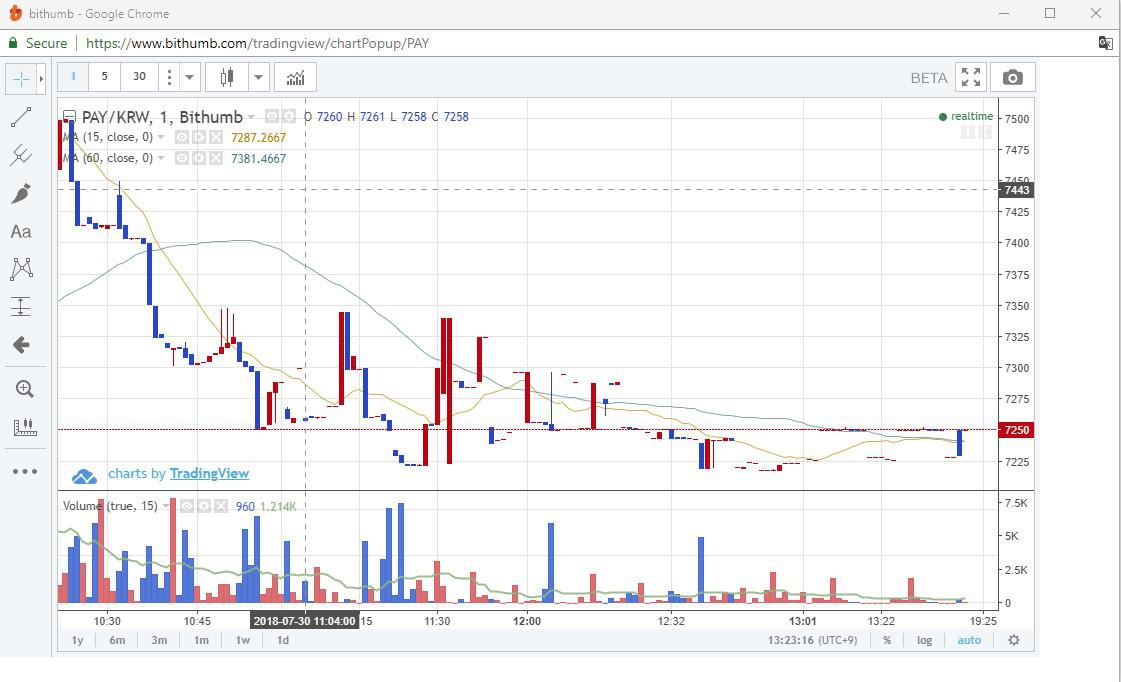Click the MA 60 value 7381.4667
1121x682 pixels.
[258, 158]
